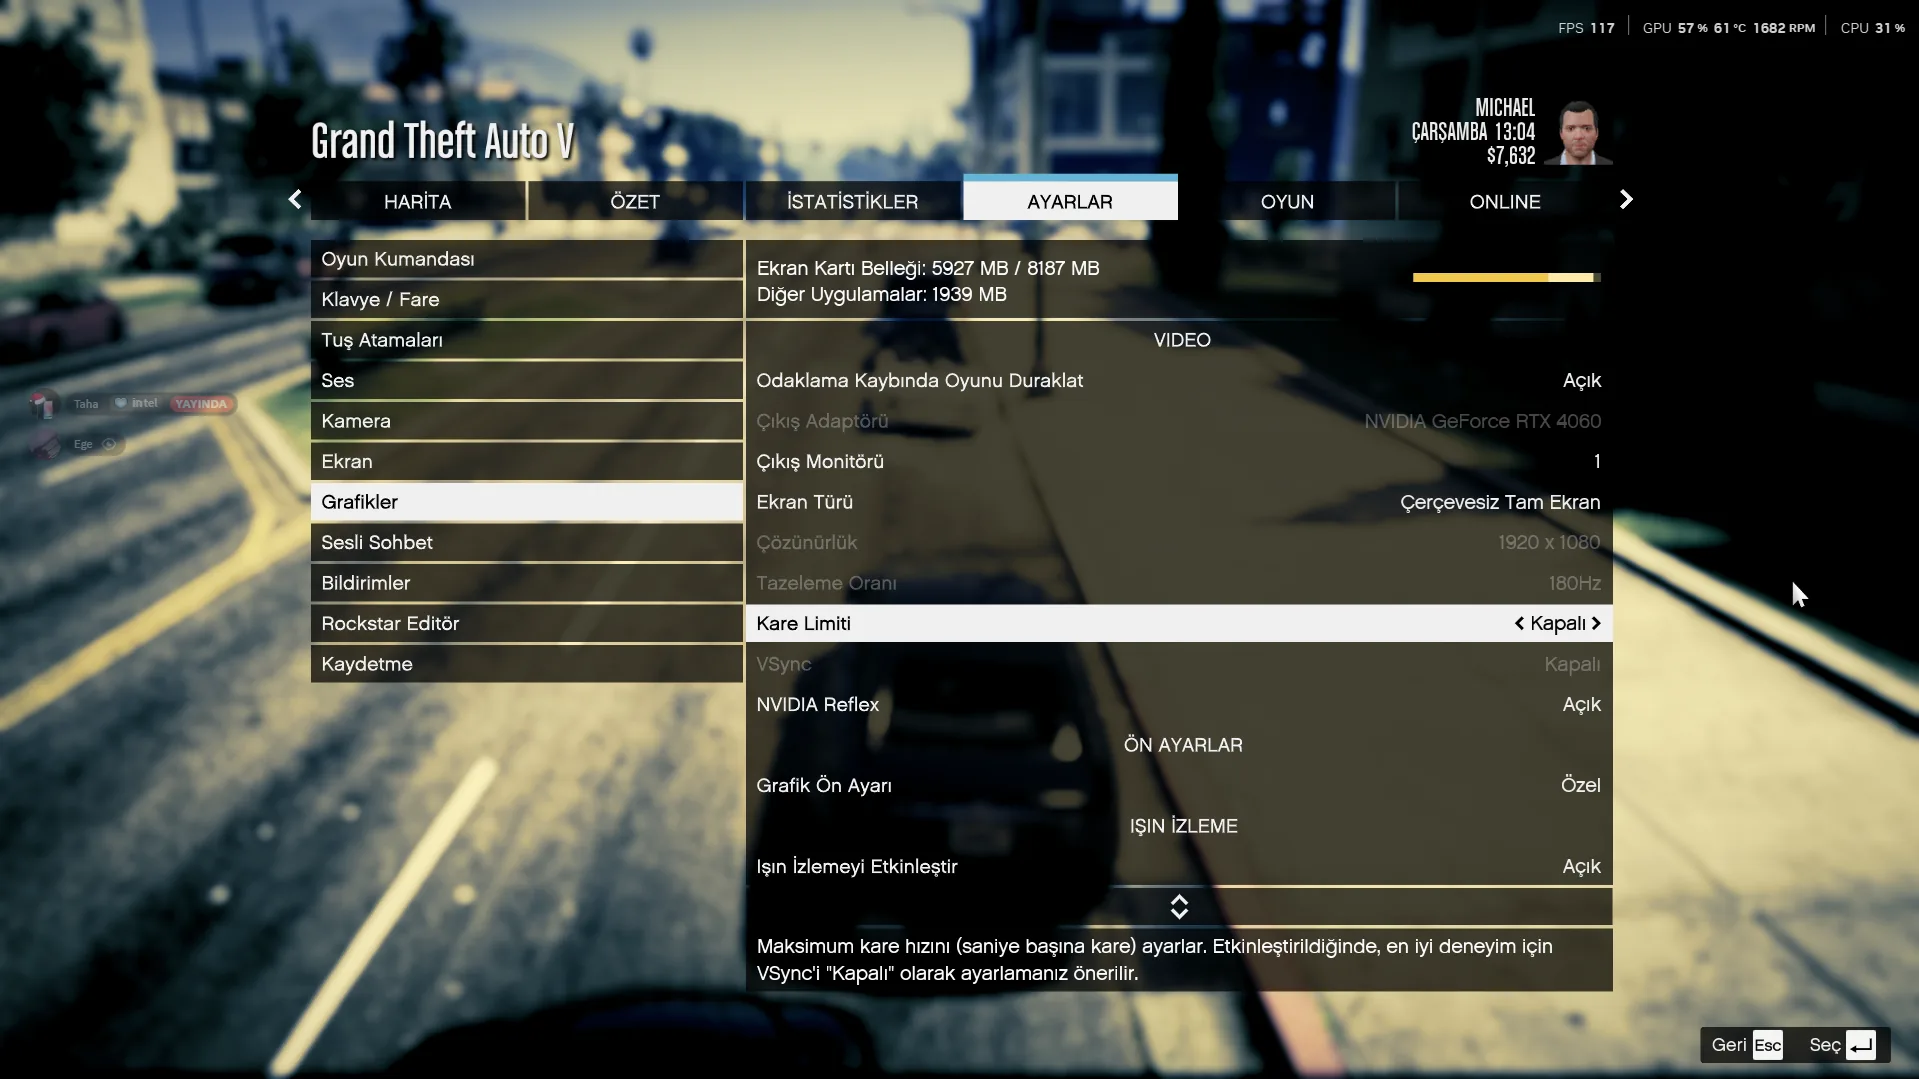
Task: Open Tuş Atamaları settings
Action: (x=527, y=340)
